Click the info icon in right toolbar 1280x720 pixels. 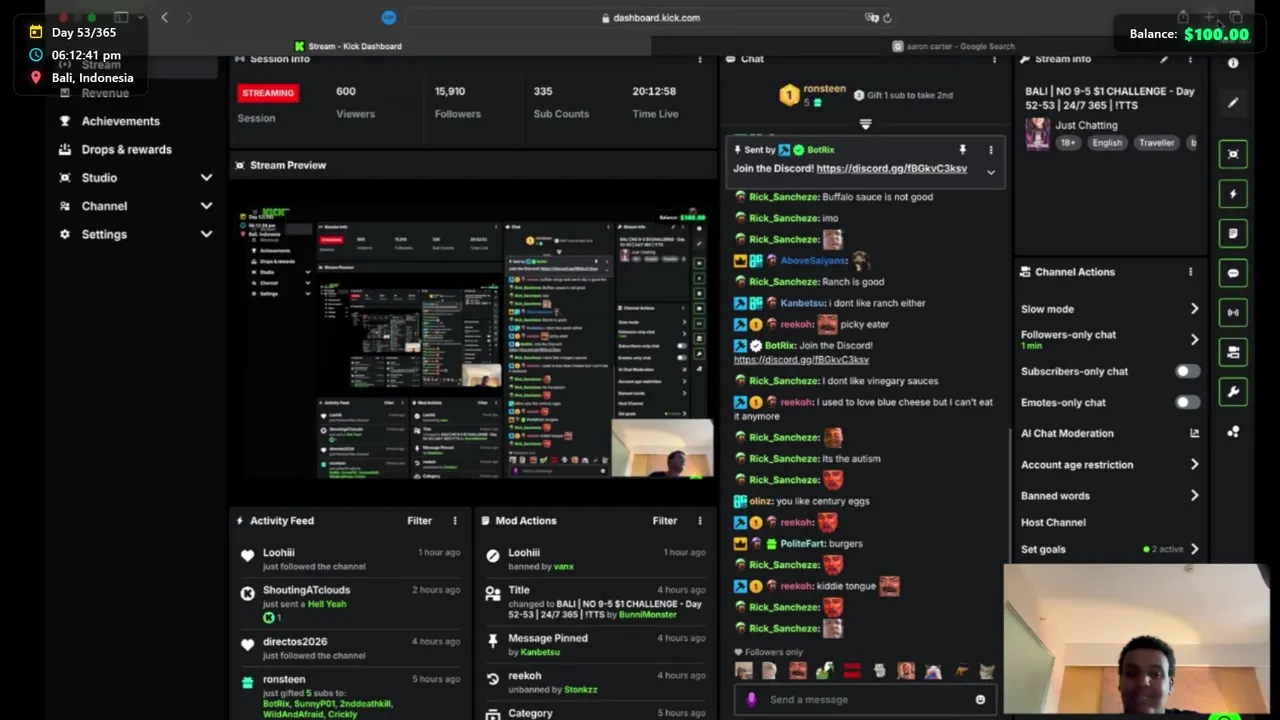pos(1233,63)
